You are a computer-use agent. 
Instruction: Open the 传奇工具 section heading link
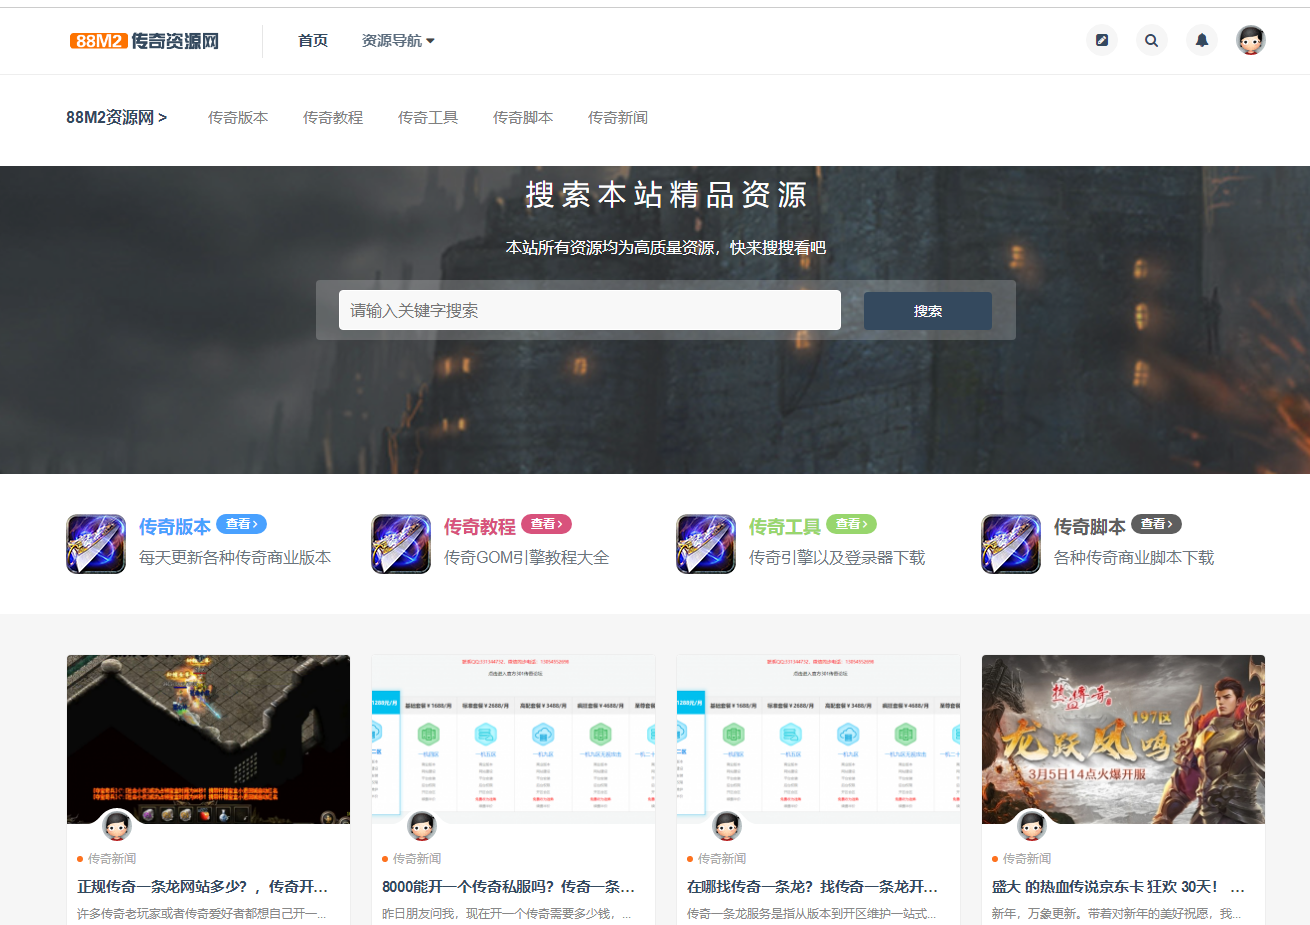(785, 527)
